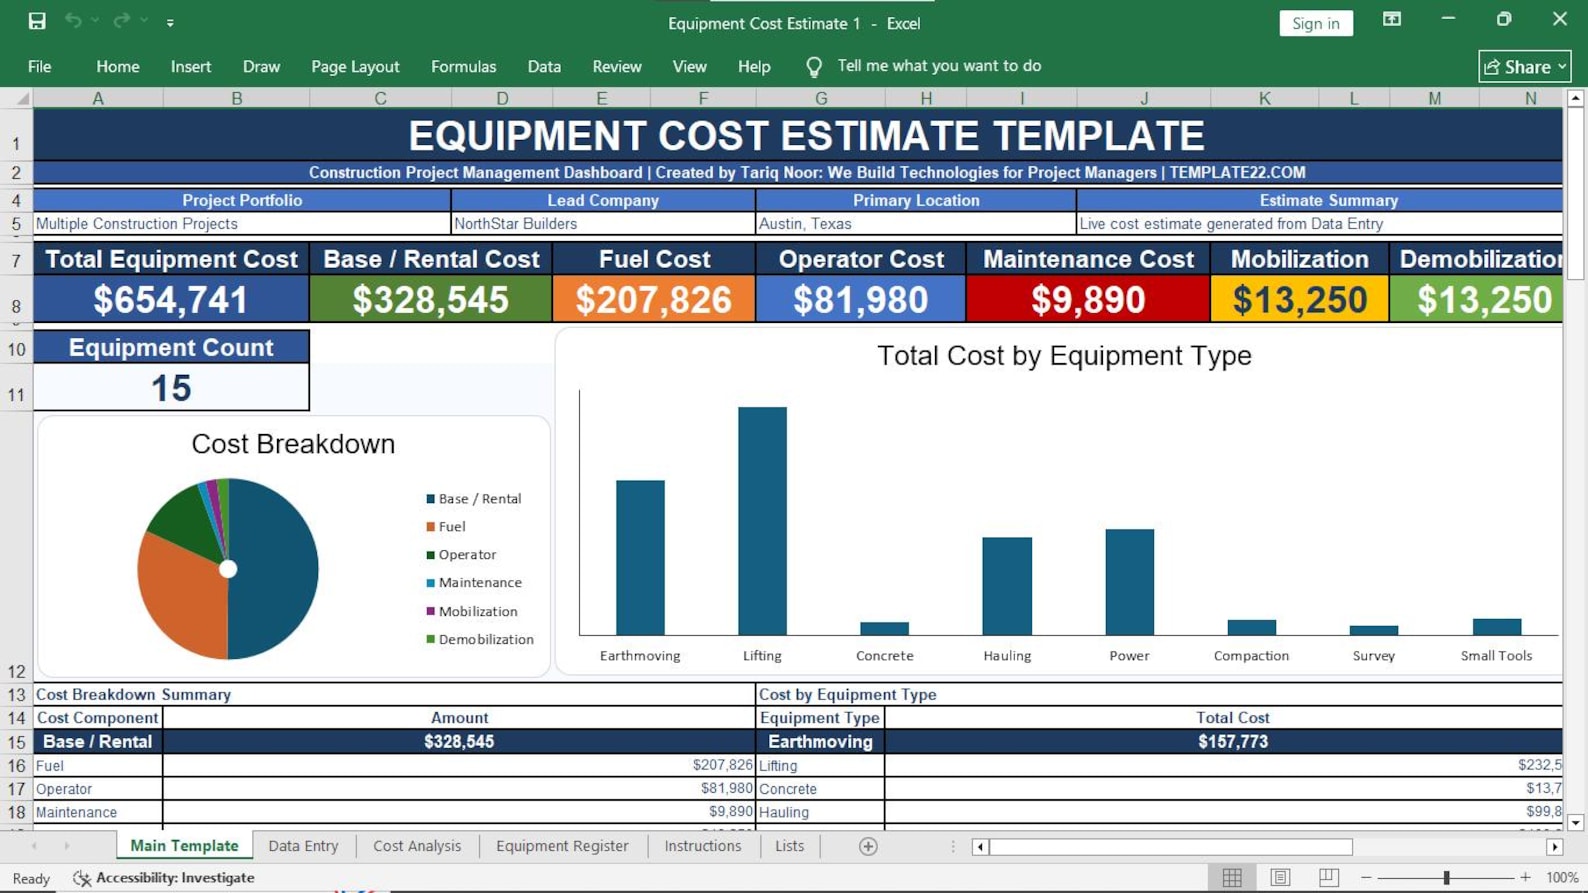Select the NorthStar Builders cell

pos(603,224)
